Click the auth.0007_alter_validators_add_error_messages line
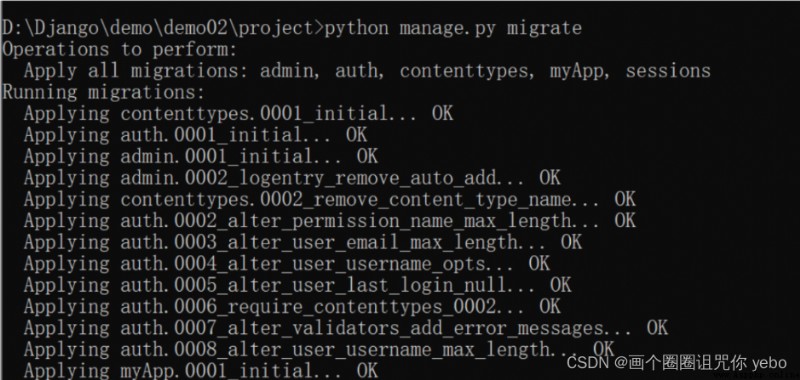 (x=345, y=328)
